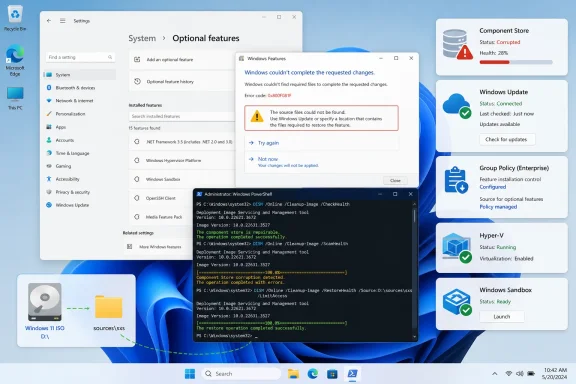This screenshot has height=384, width=576.
Task: Click Add an optional feature row
Action: 182,60
